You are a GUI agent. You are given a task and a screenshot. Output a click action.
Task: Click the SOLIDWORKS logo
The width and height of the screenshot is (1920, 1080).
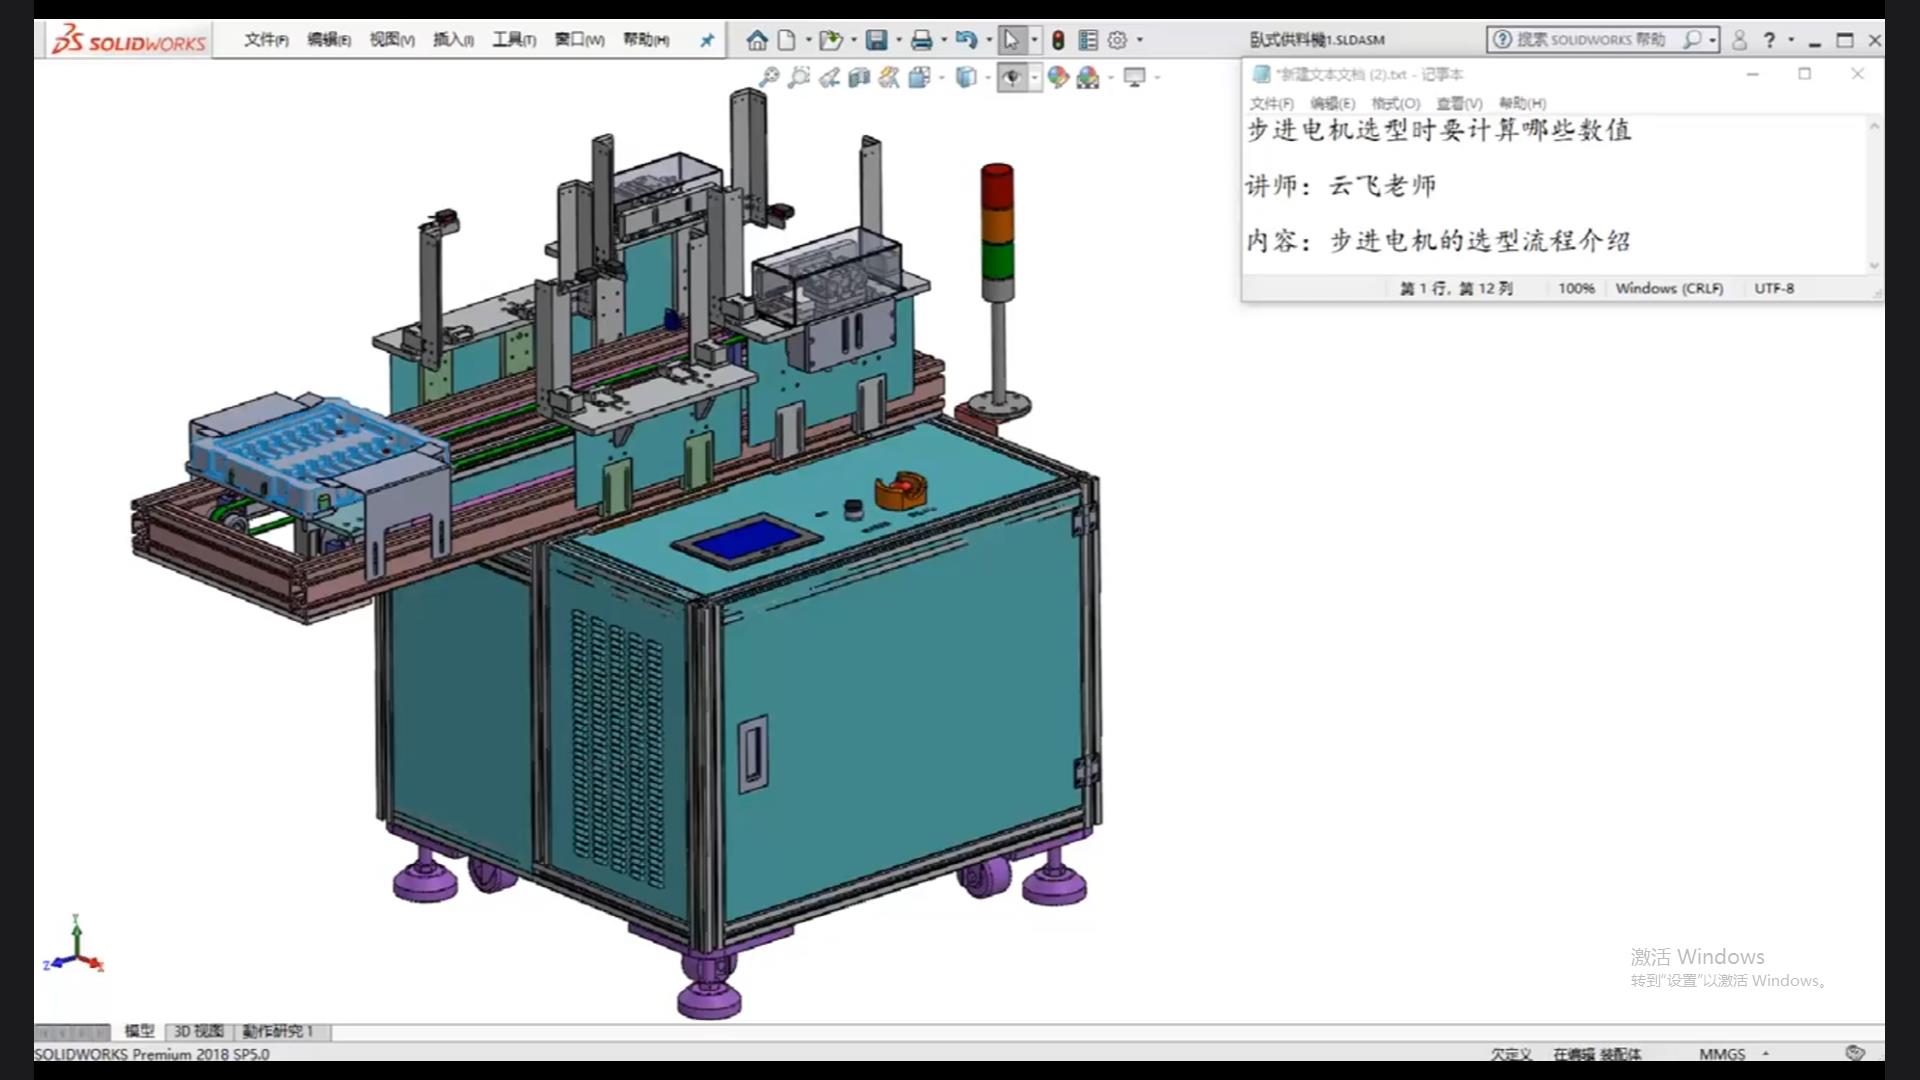129,40
